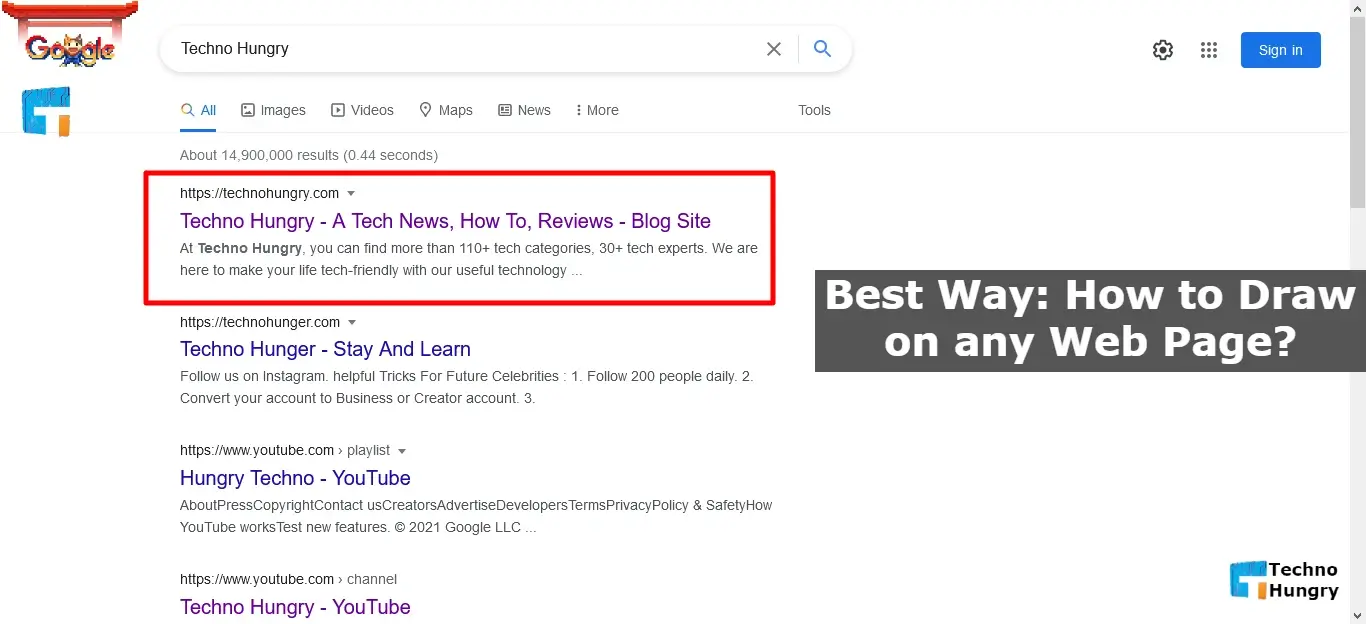Open the Techno Hunger - Stay And Learn result

point(325,349)
